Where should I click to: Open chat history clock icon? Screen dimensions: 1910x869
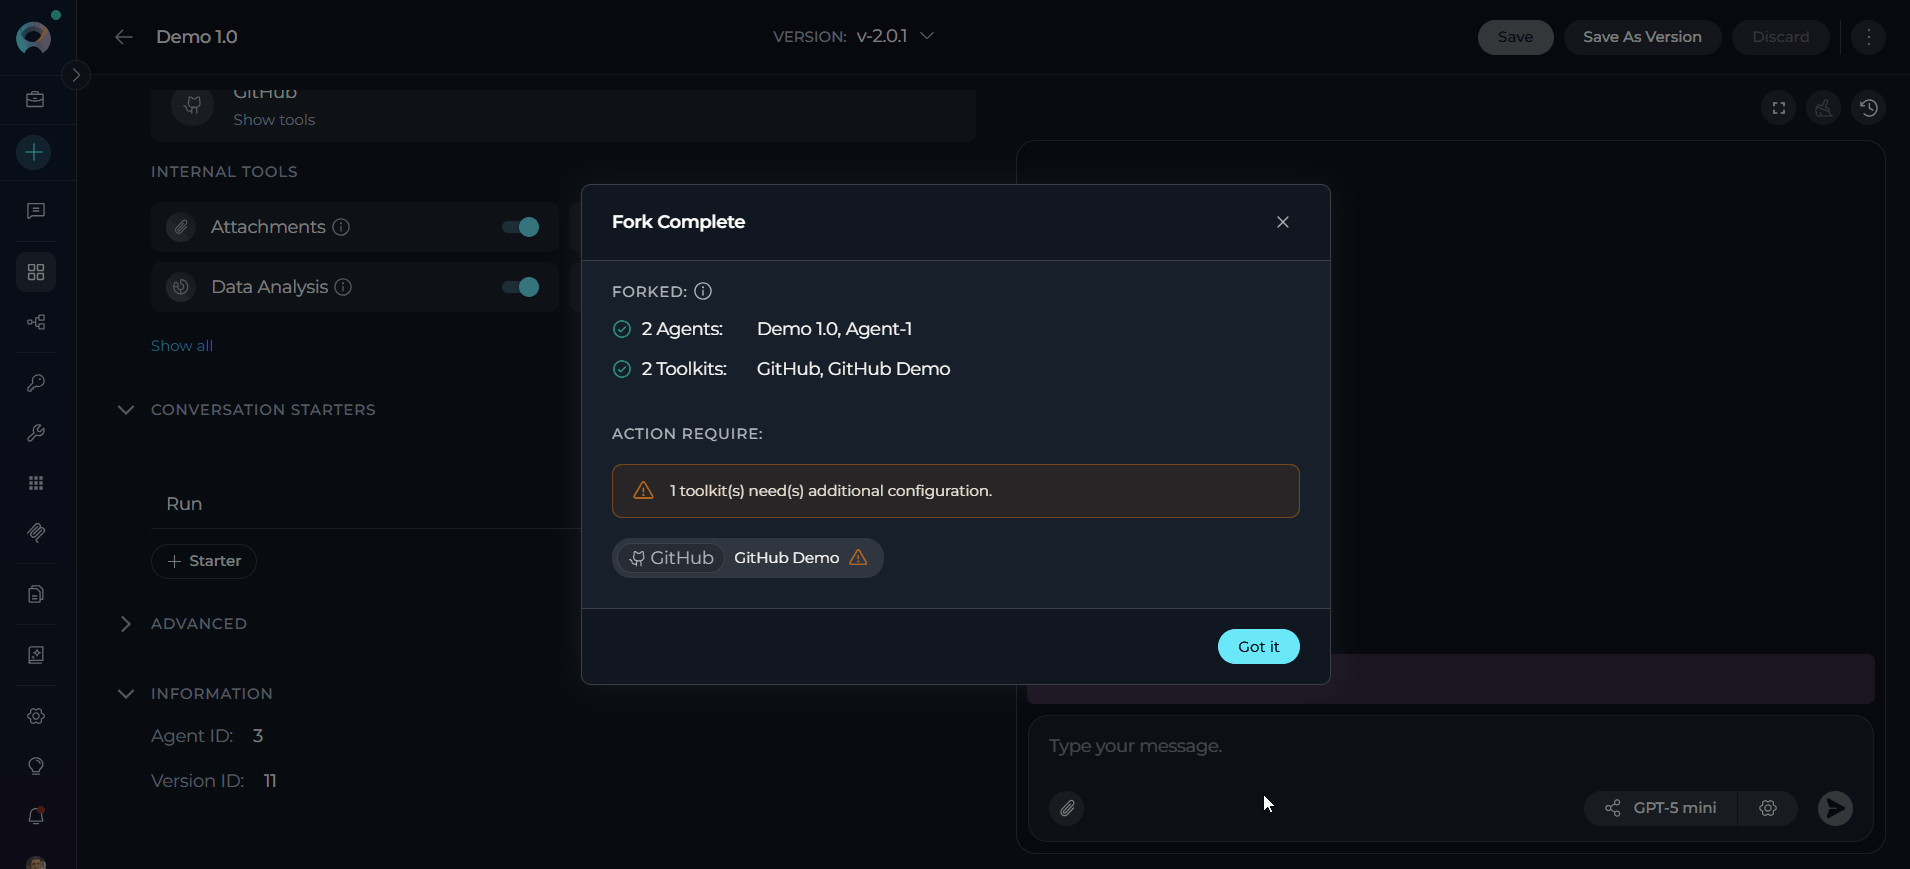click(1868, 108)
